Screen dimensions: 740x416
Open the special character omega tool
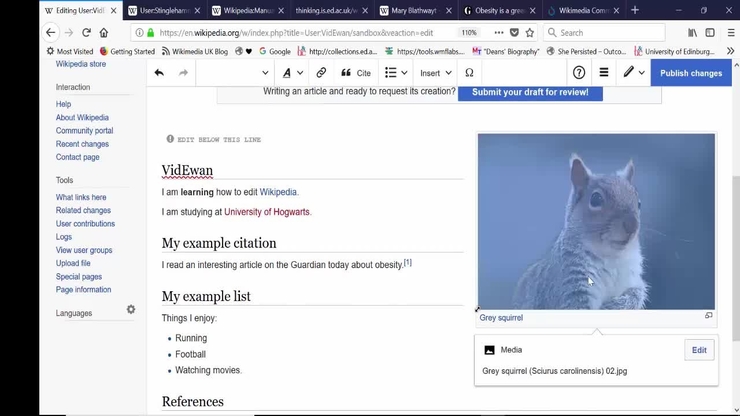pyautogui.click(x=469, y=73)
